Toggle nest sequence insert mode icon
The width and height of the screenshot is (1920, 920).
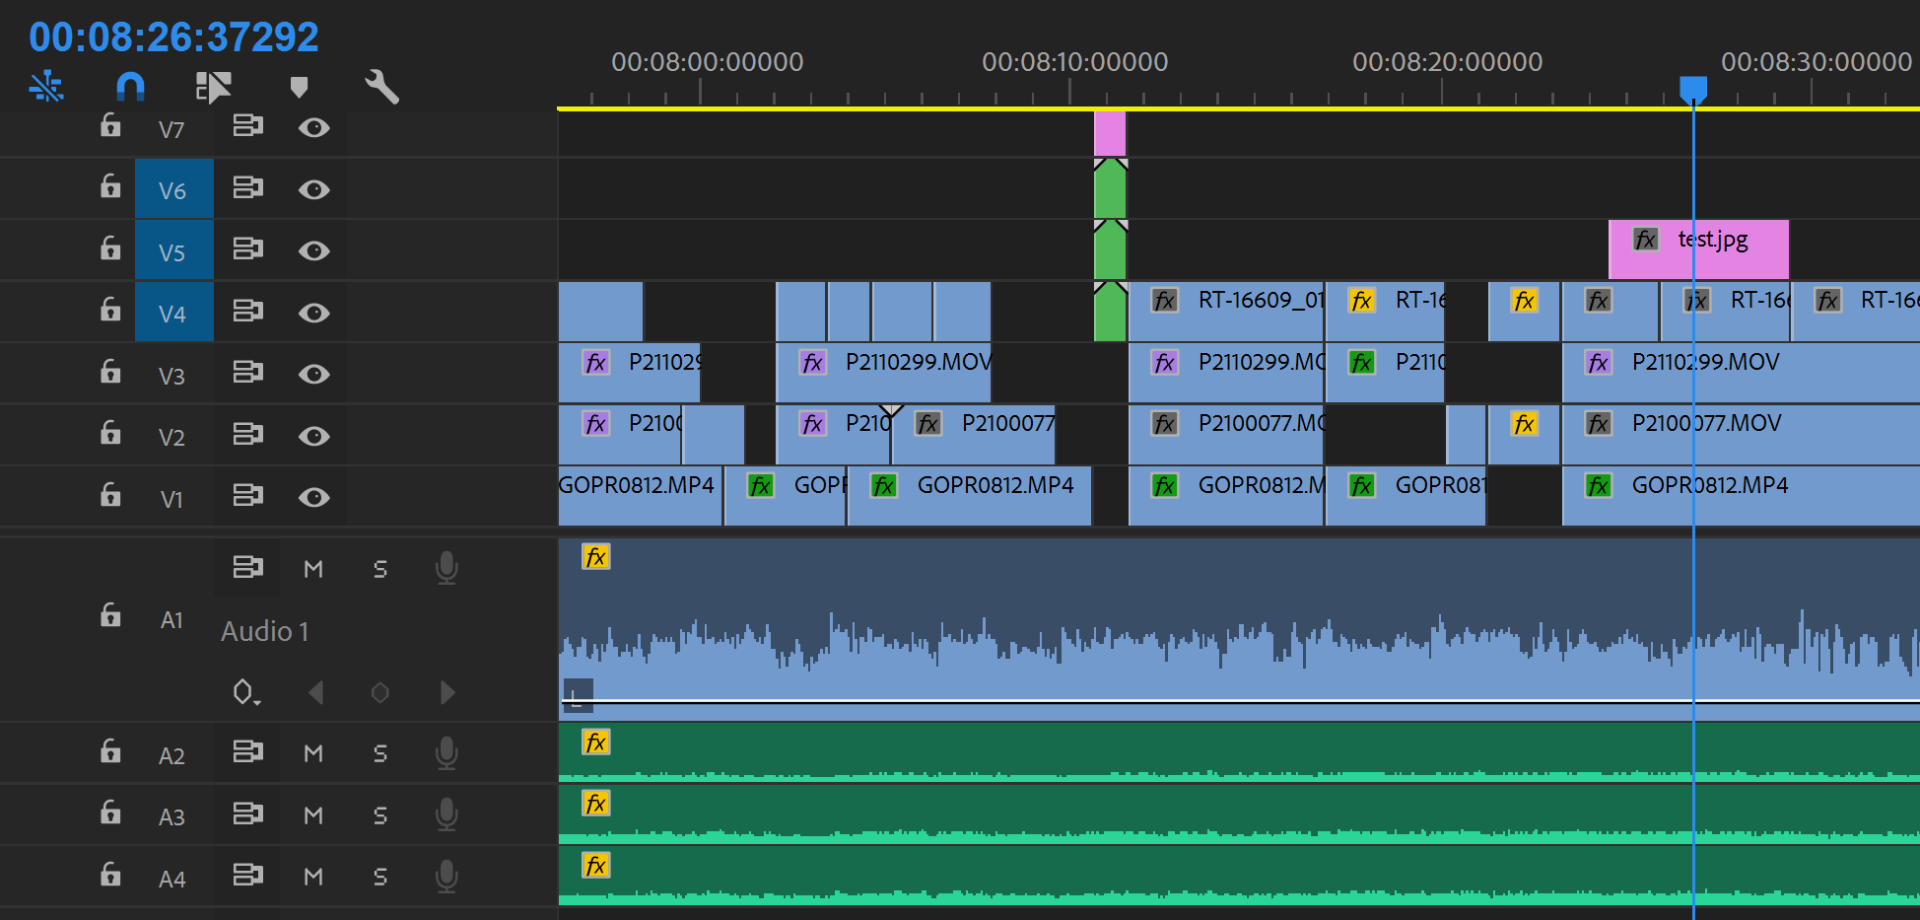(46, 87)
